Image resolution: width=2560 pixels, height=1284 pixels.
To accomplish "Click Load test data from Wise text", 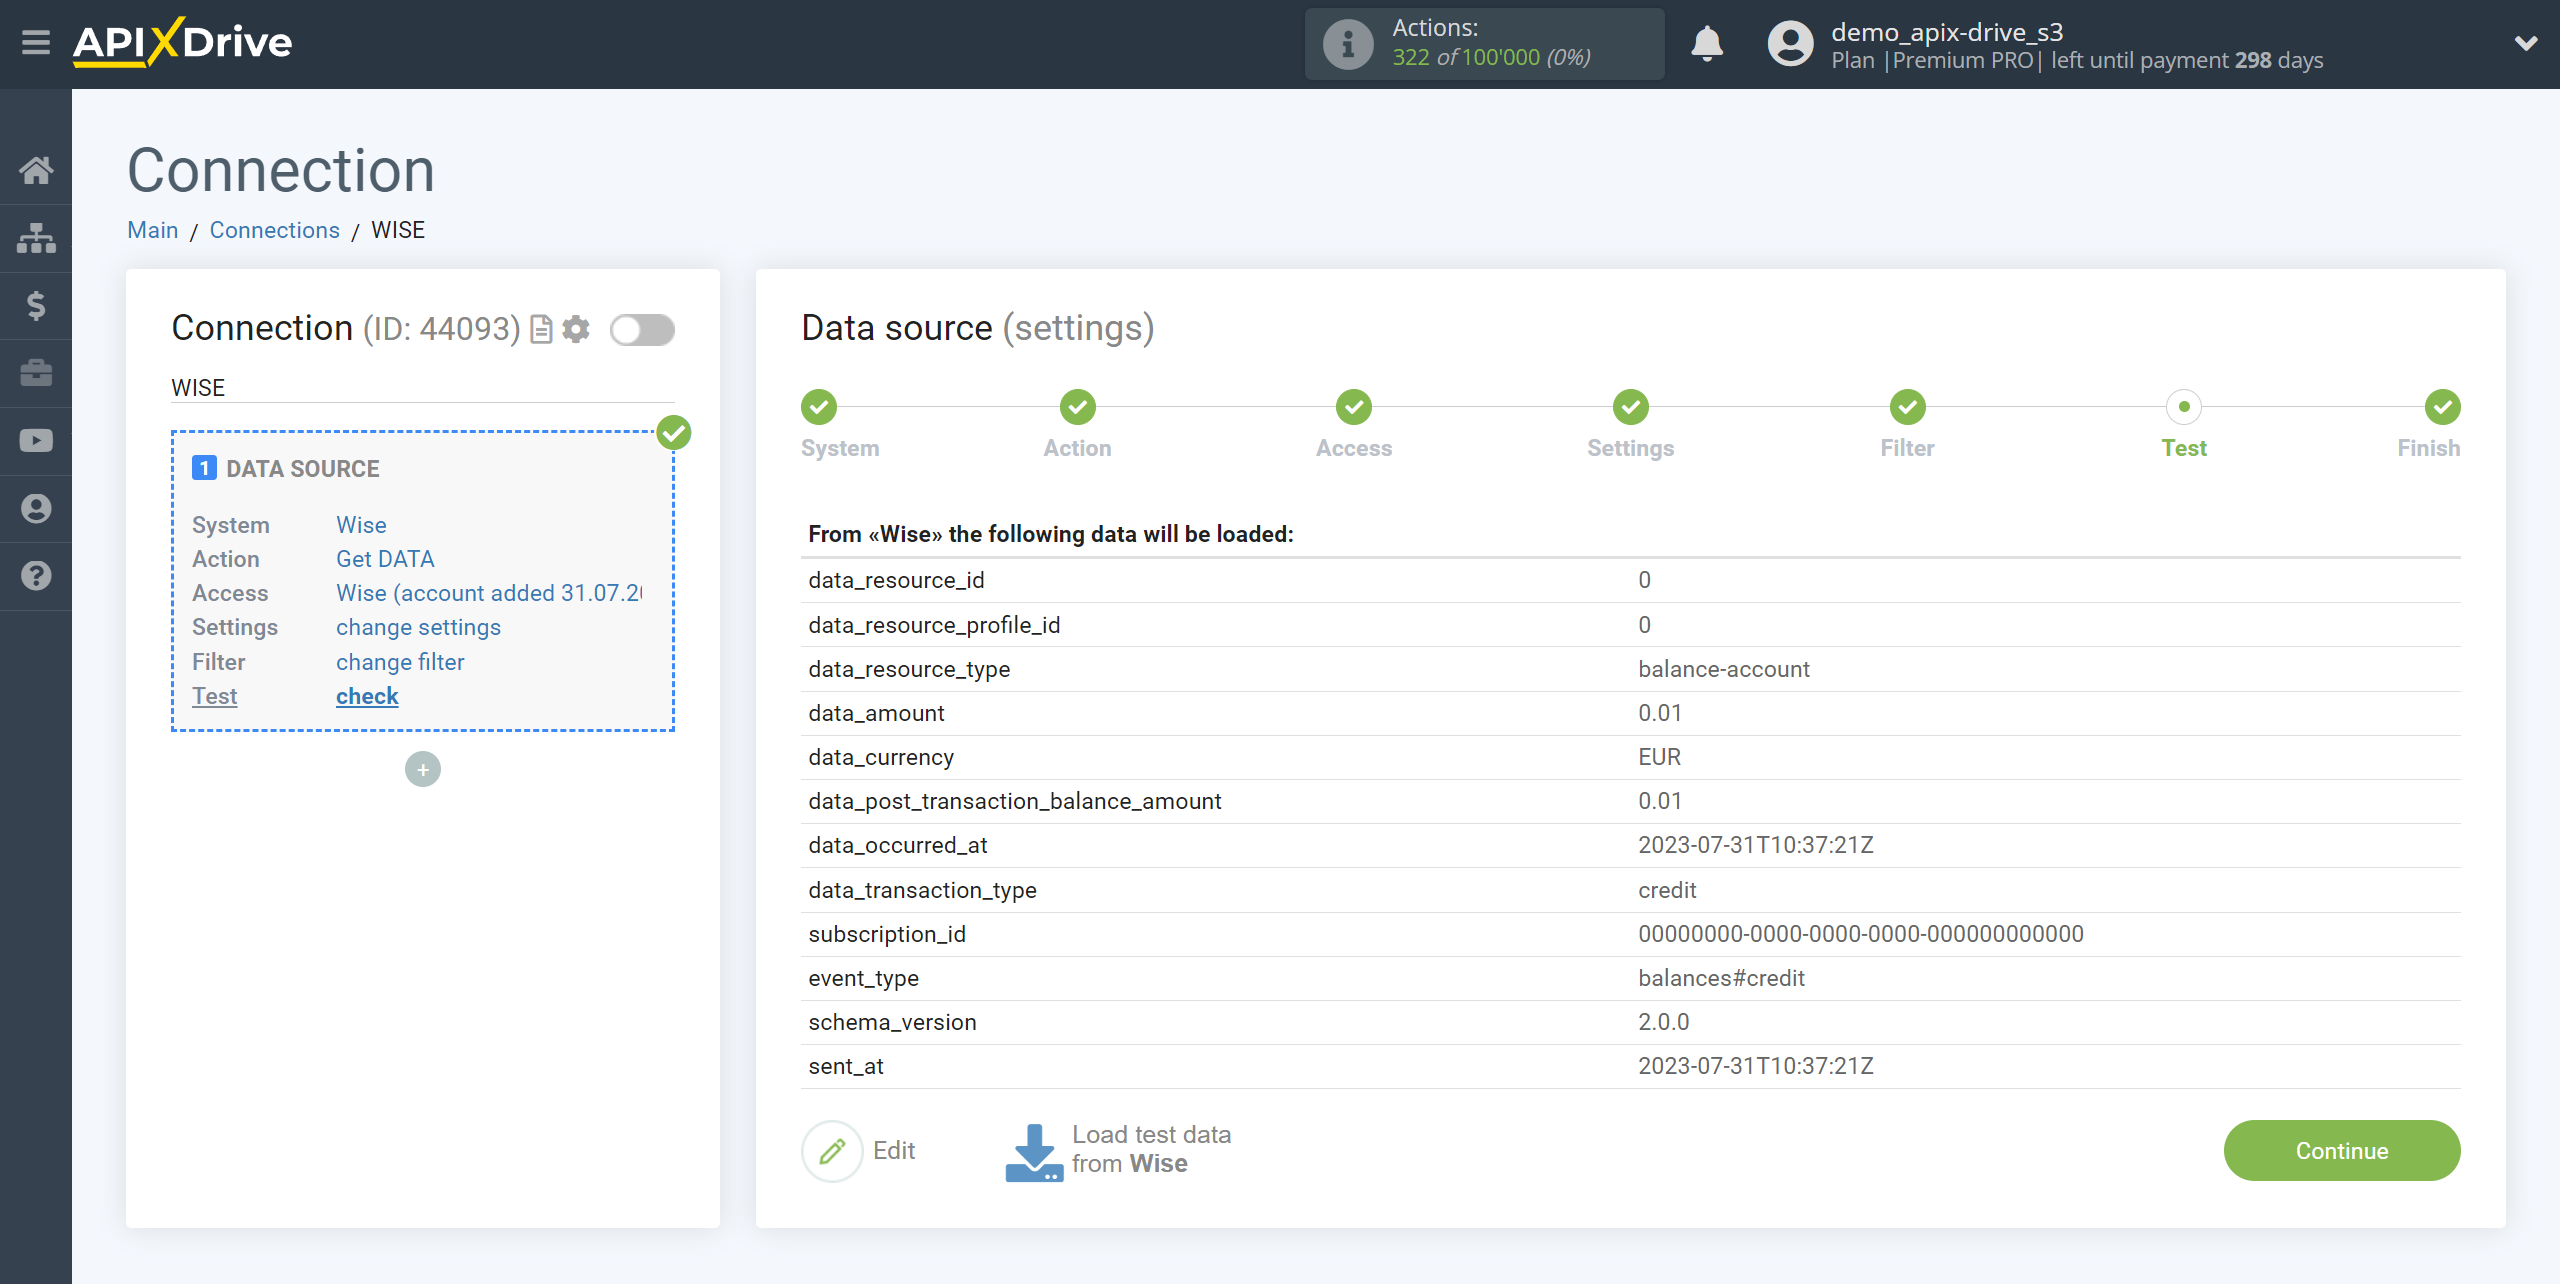I will coord(1152,1150).
